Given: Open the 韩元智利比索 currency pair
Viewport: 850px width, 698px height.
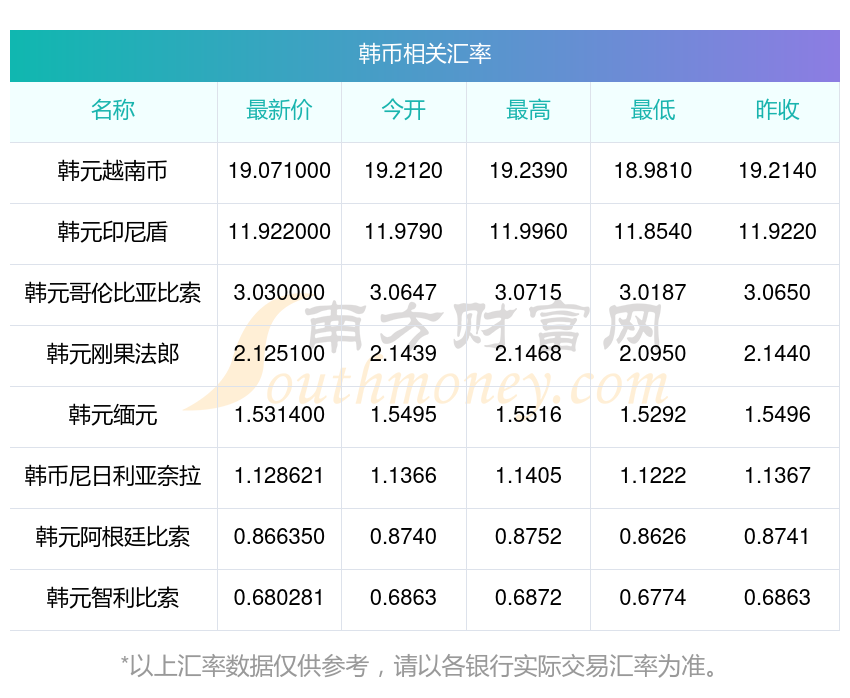Looking at the screenshot, I should coord(113,598).
